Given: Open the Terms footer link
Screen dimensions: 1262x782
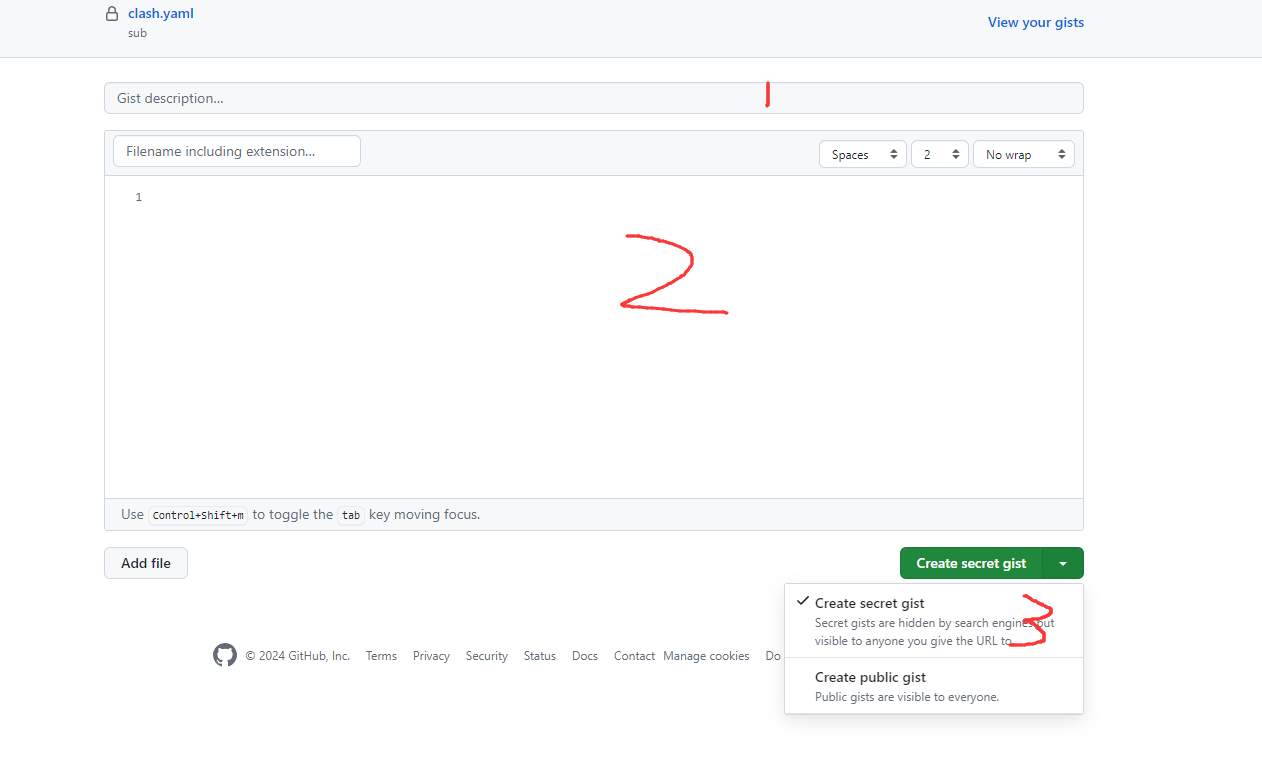Looking at the screenshot, I should pos(381,656).
